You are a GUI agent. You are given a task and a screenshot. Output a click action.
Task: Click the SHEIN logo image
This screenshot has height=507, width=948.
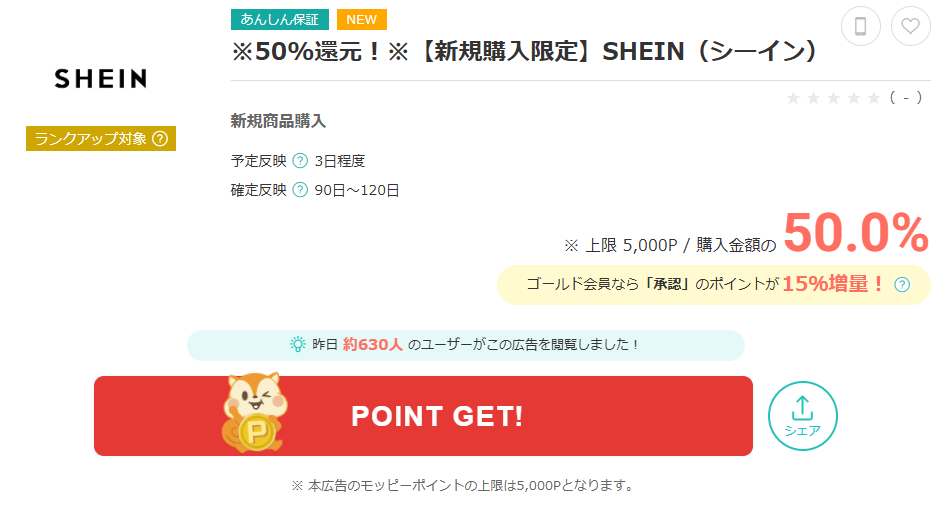click(x=100, y=79)
